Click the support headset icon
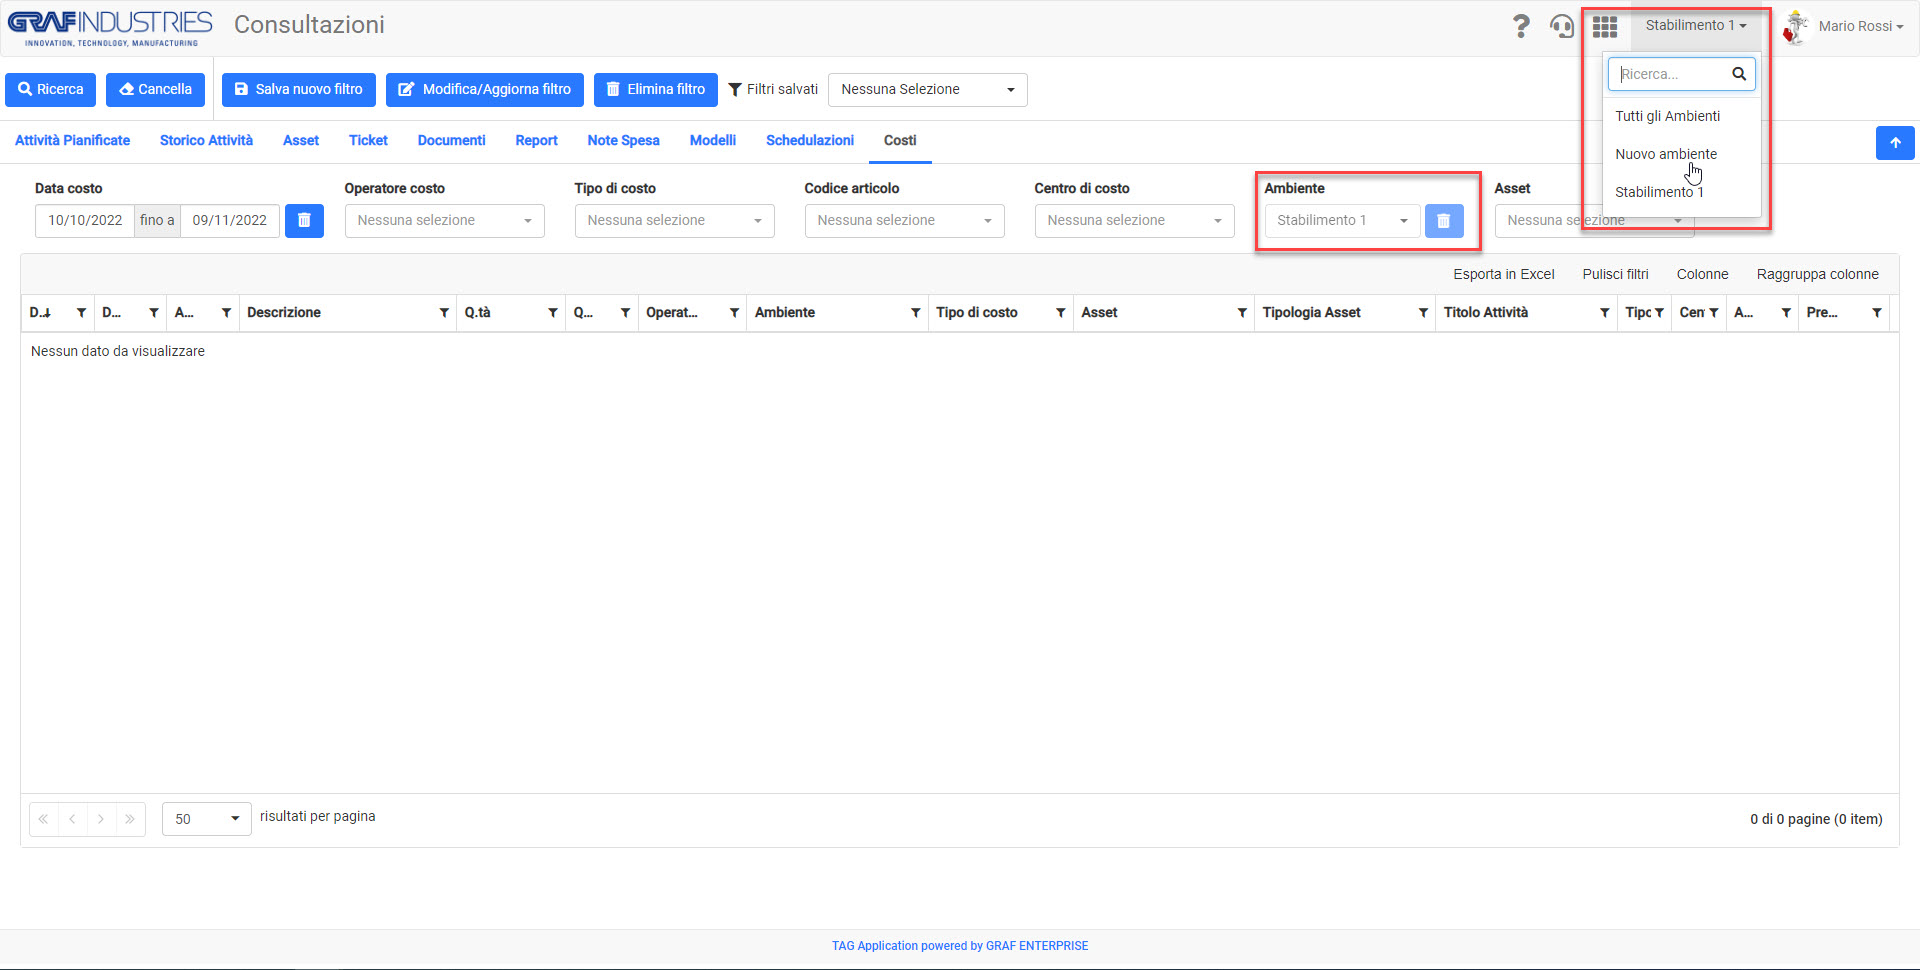Image resolution: width=1920 pixels, height=970 pixels. point(1562,26)
